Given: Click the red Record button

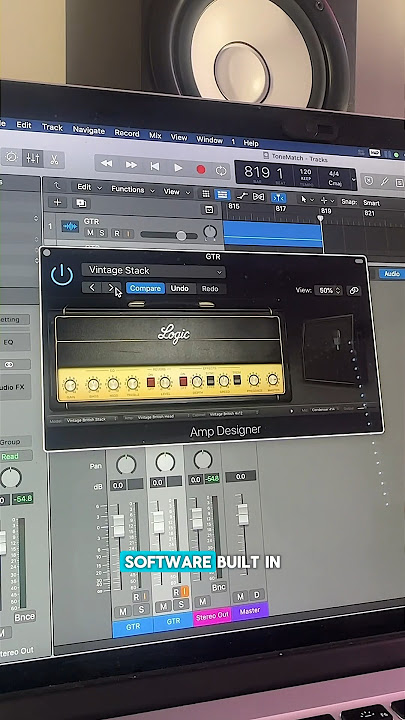Looking at the screenshot, I should click(201, 169).
